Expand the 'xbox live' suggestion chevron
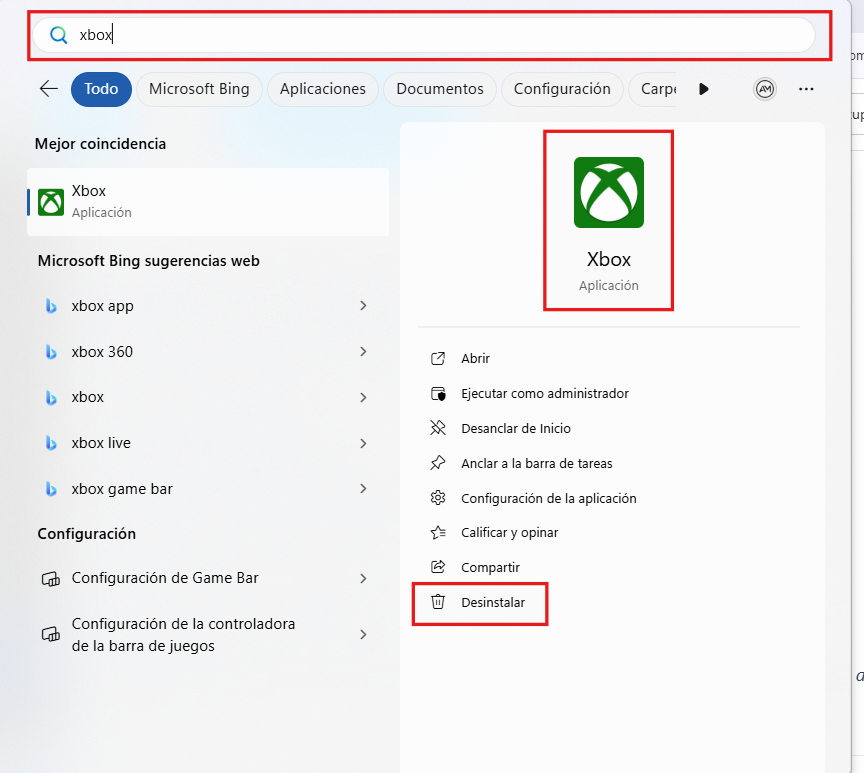This screenshot has width=864, height=773. point(363,443)
